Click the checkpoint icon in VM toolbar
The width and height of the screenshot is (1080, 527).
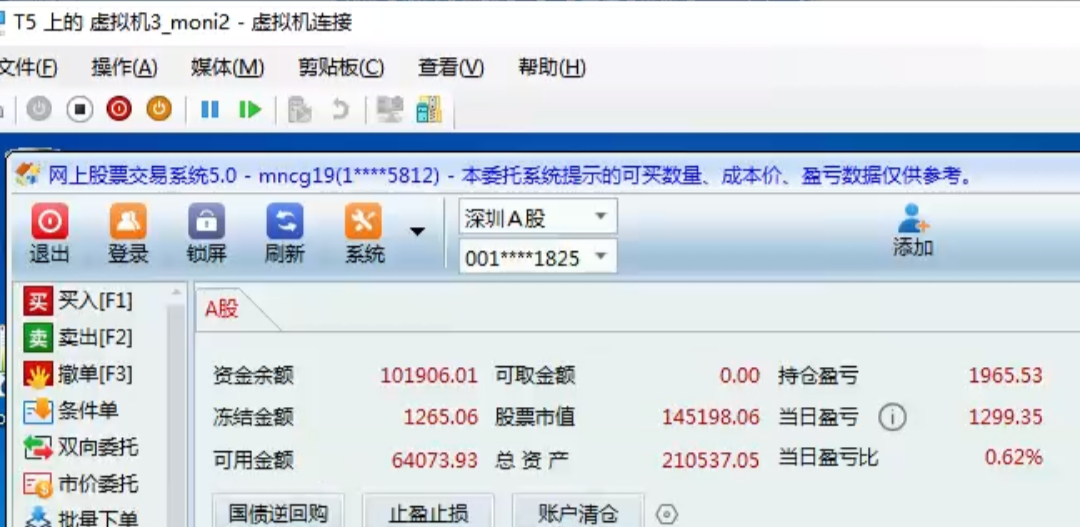(300, 109)
